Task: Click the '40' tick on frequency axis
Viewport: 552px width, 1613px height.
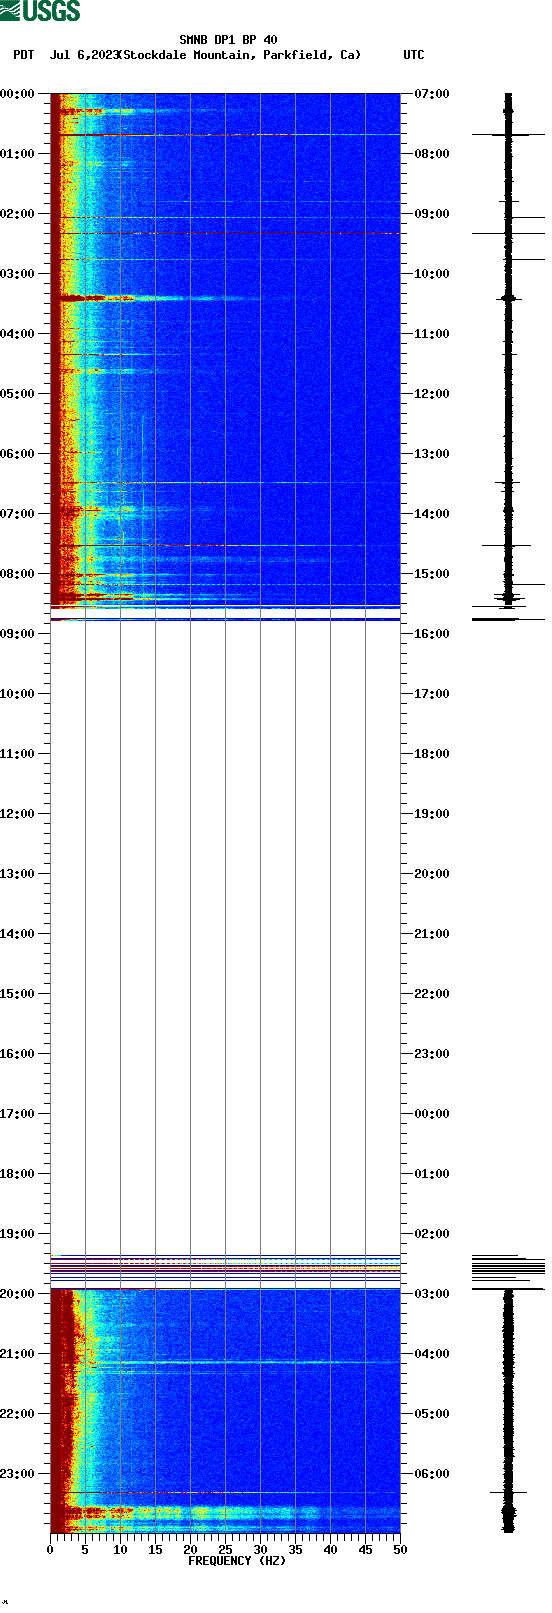Action: pos(330,1550)
